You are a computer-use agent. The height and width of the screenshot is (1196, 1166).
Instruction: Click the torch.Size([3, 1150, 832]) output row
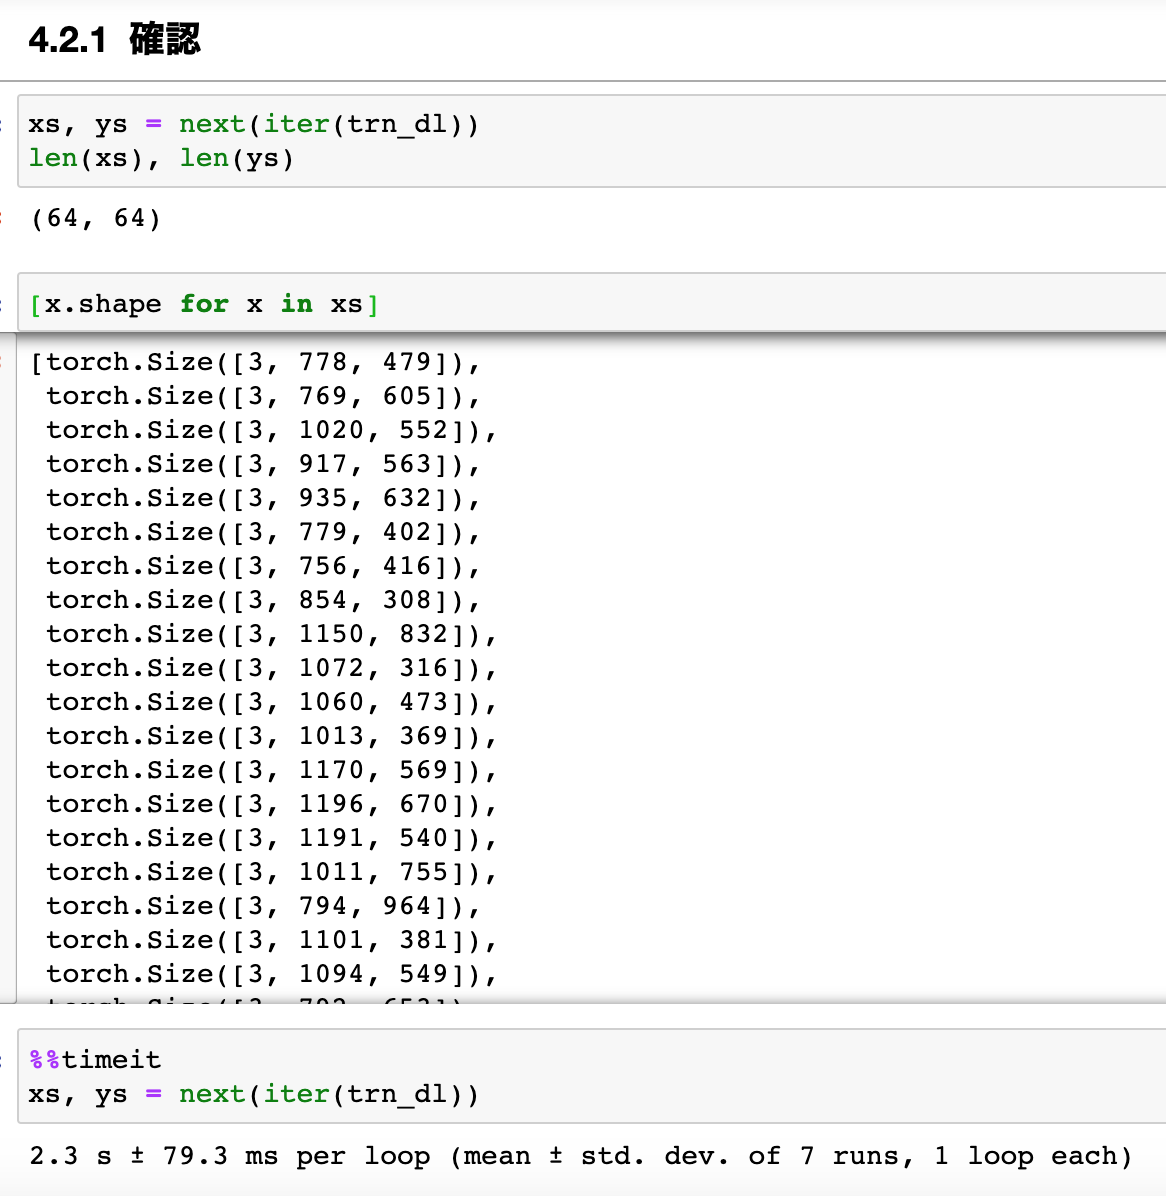[271, 634]
